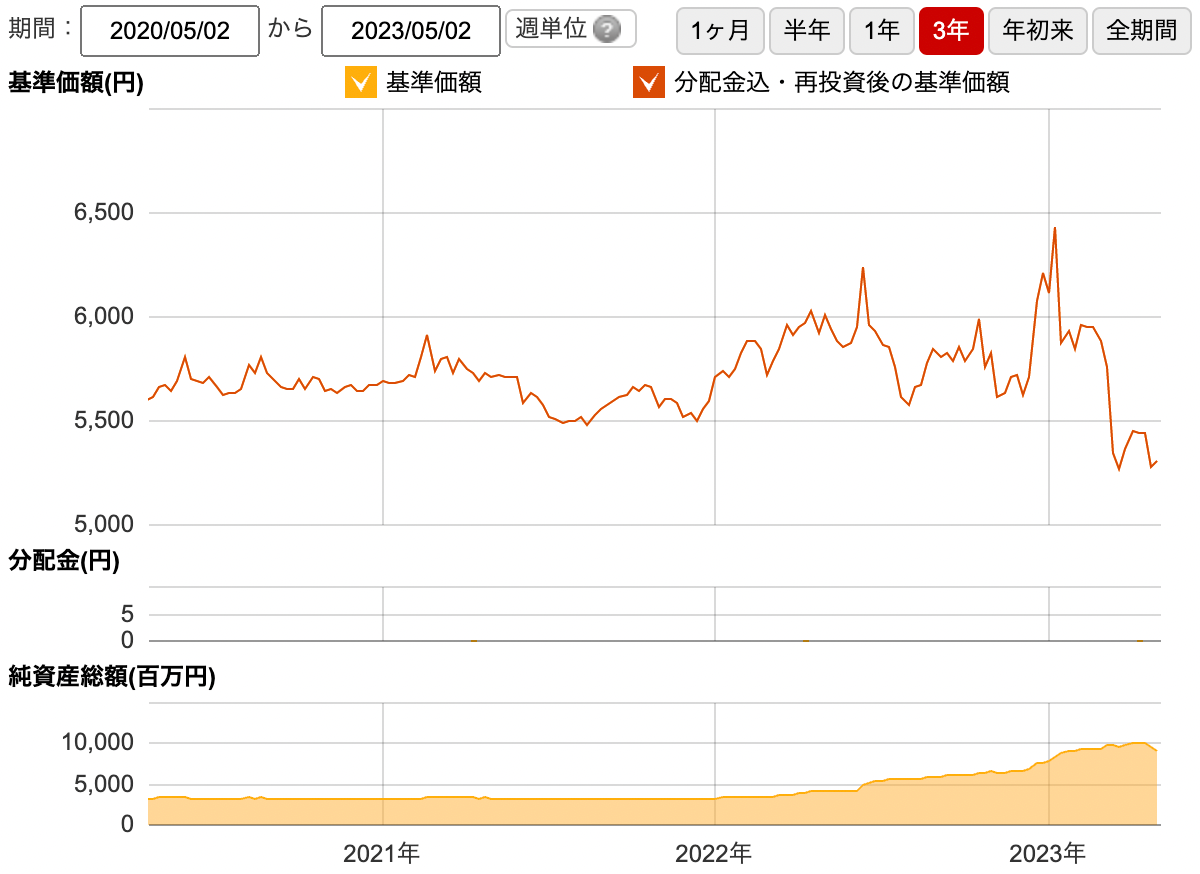Image resolution: width=1200 pixels, height=874 pixels.
Task: Click the mid-2022 price spike on the chart
Action: click(862, 268)
